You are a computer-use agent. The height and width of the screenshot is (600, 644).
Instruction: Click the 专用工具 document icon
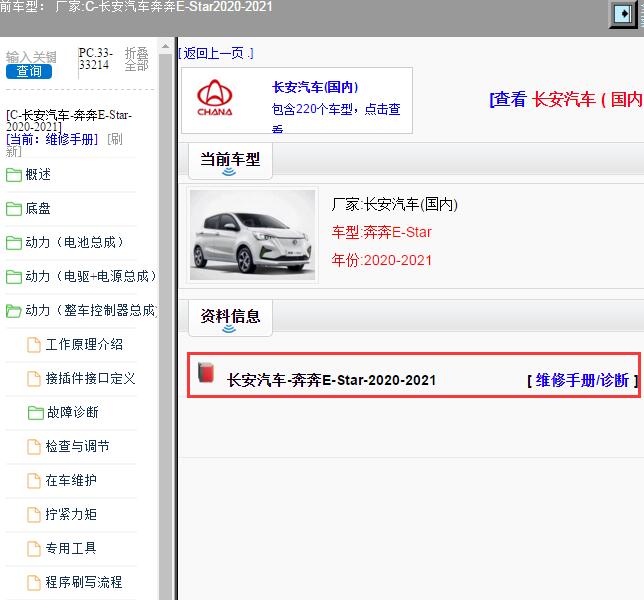[34, 549]
